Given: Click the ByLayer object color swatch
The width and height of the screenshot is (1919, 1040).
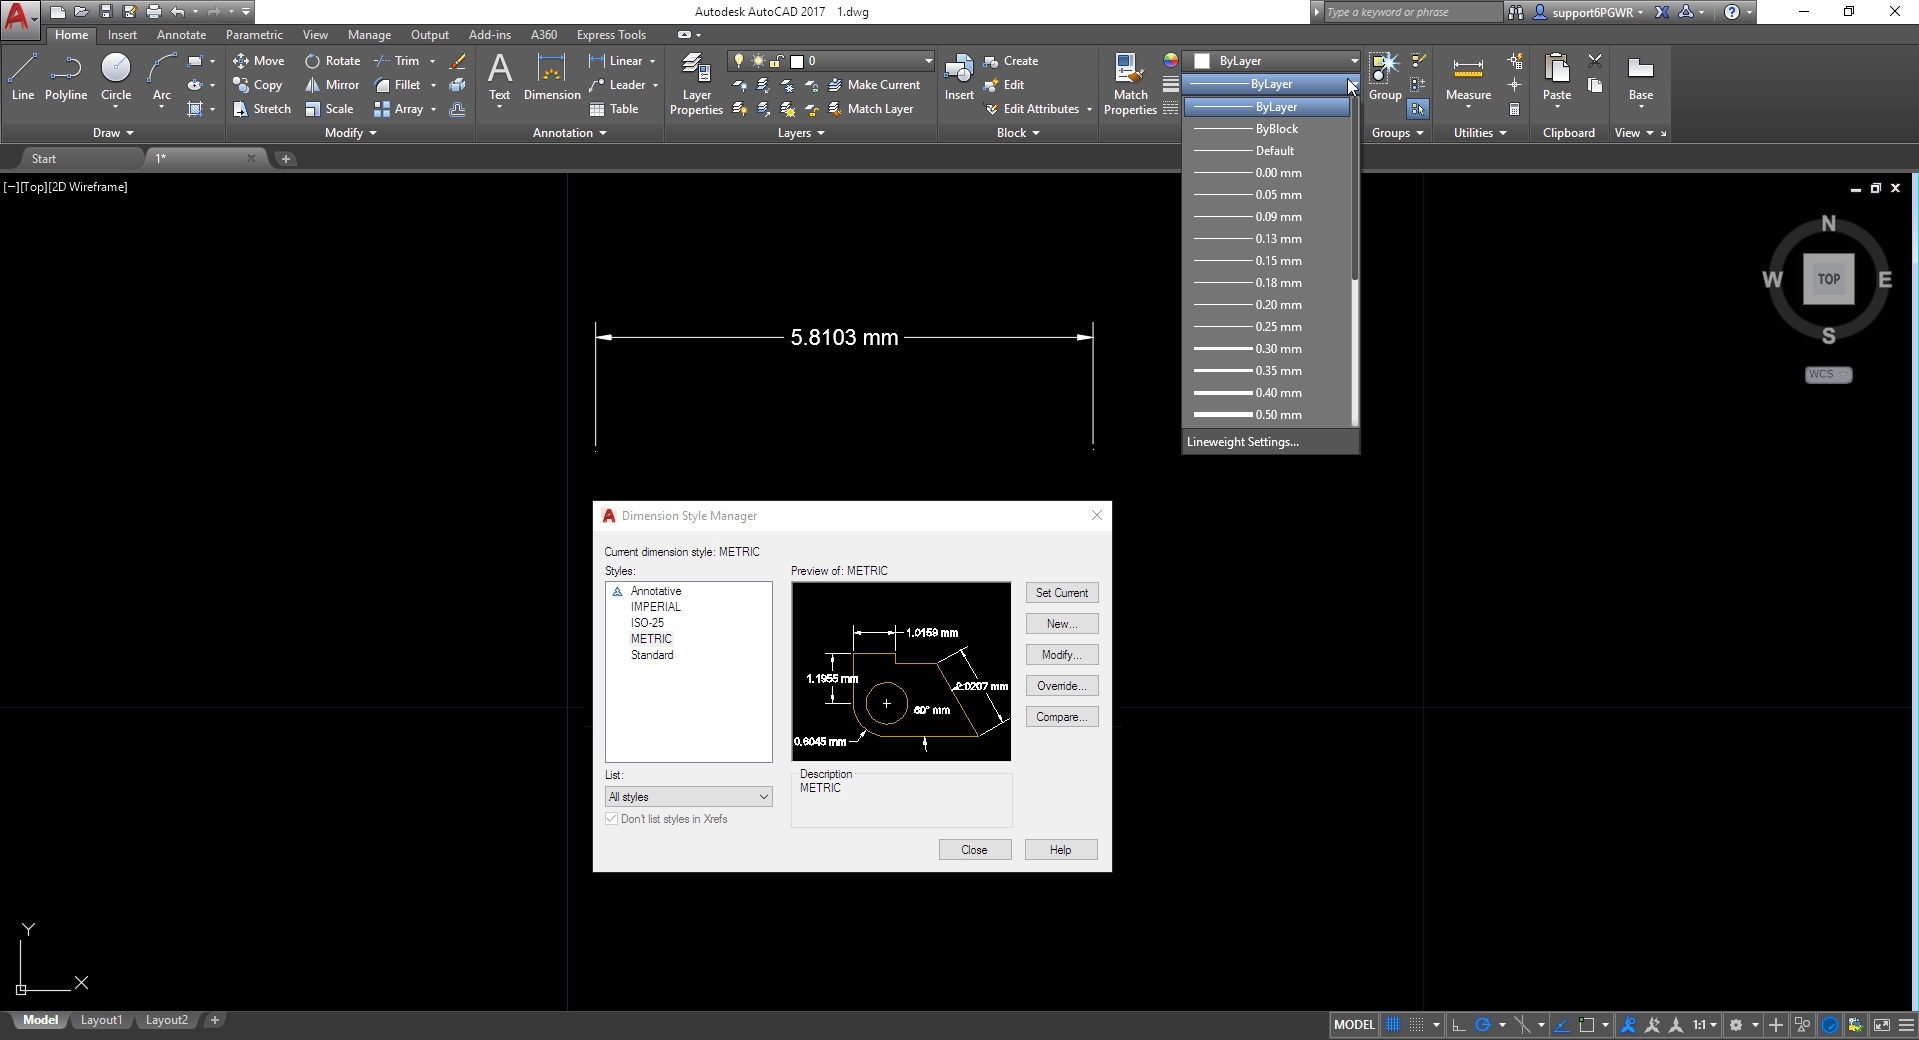Looking at the screenshot, I should pos(1203,61).
